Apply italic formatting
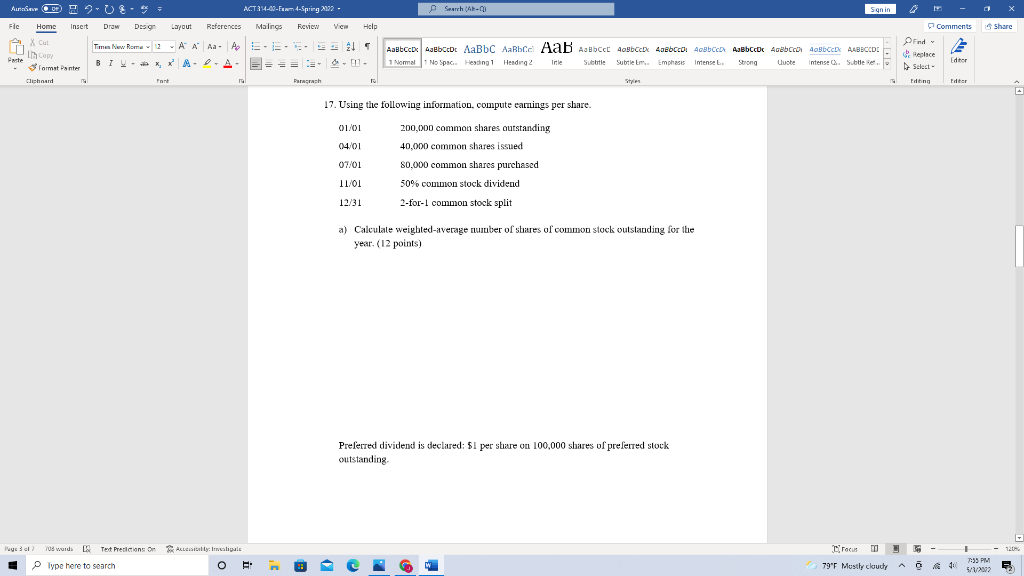Image resolution: width=1024 pixels, height=576 pixels. click(110, 63)
